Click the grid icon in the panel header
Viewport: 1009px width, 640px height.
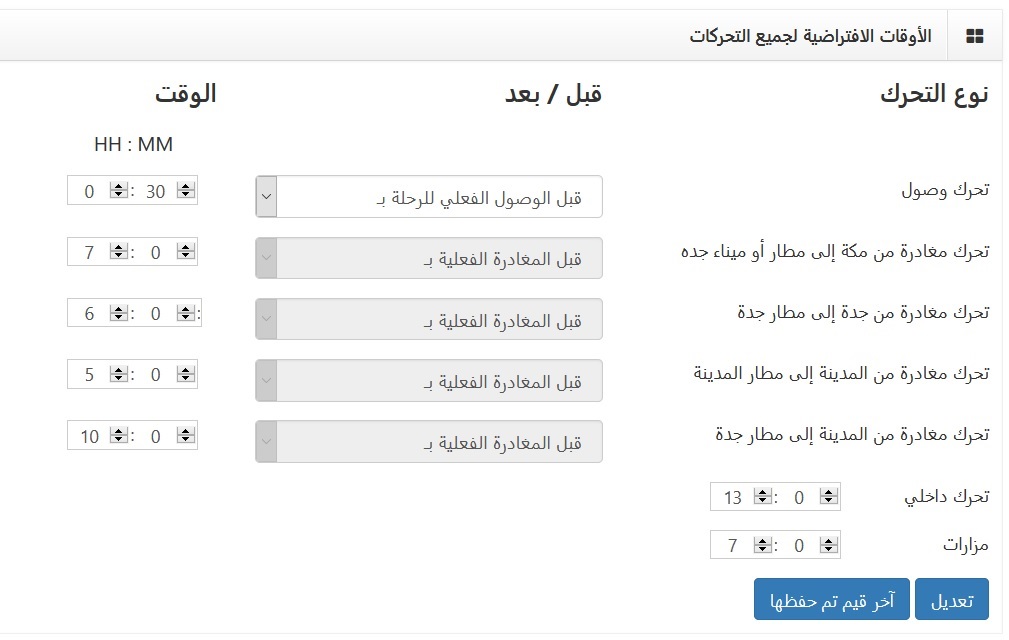tap(974, 37)
